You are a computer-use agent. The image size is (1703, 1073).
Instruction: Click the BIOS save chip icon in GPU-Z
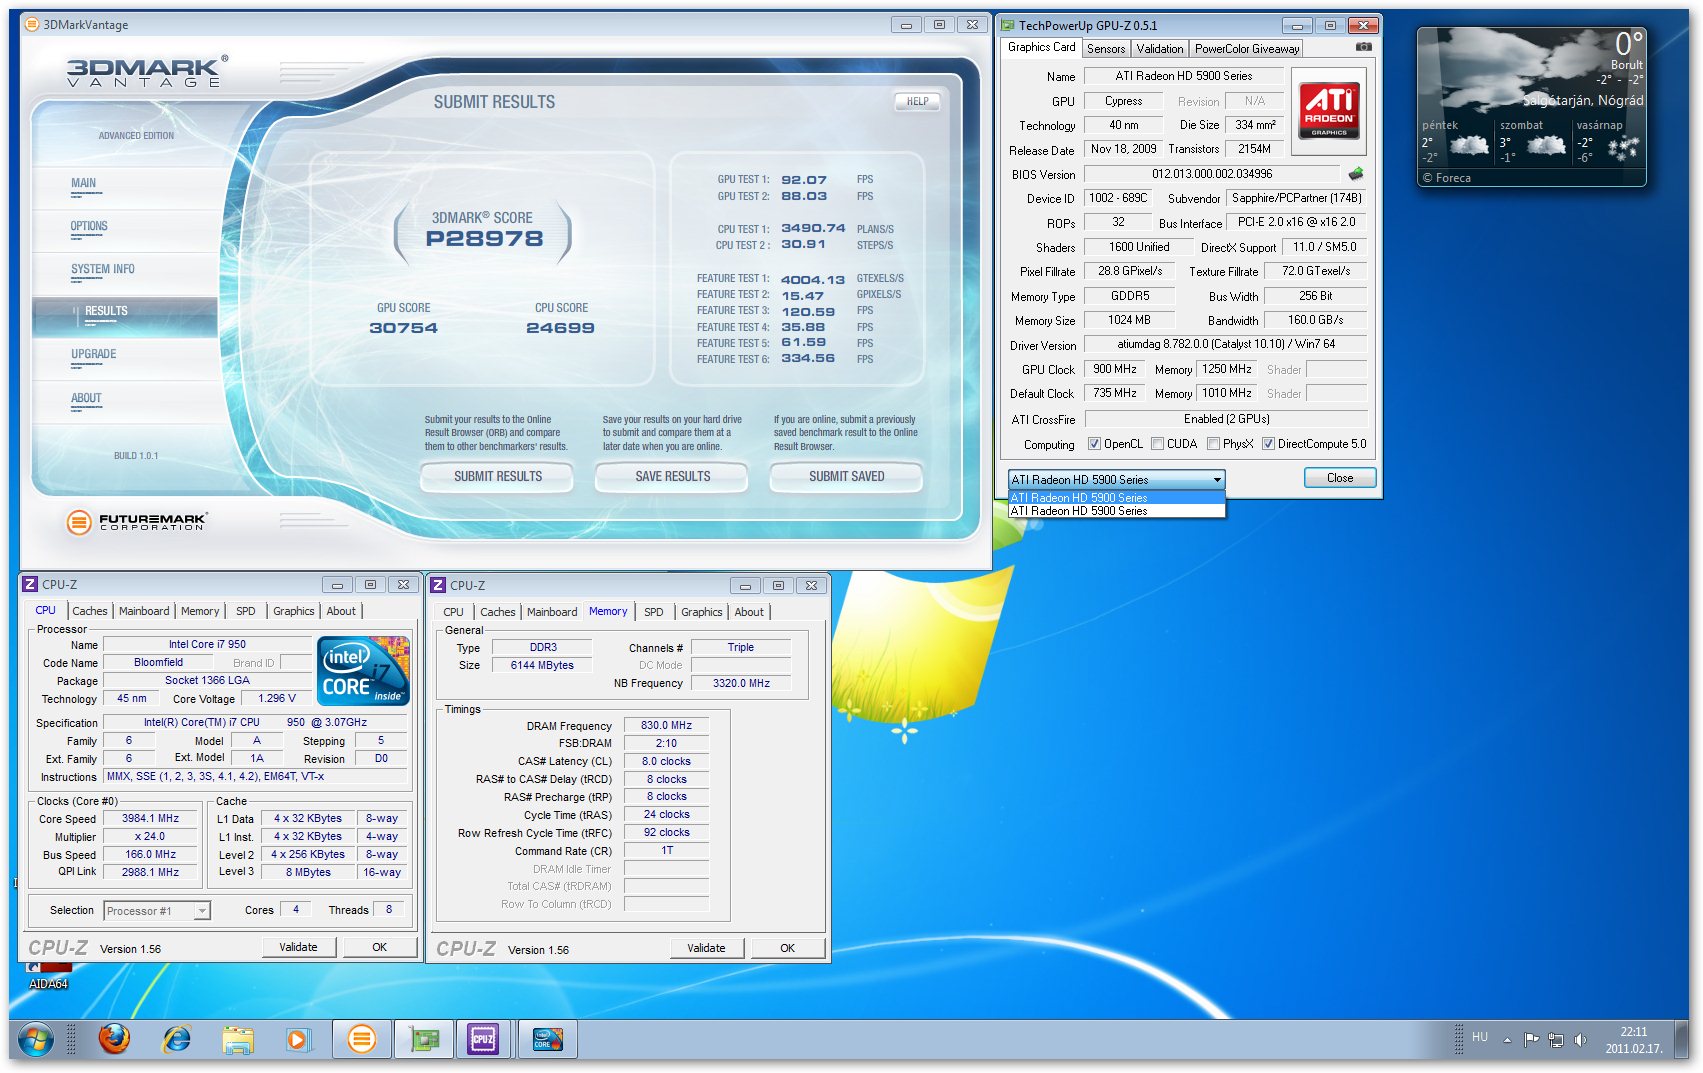pyautogui.click(x=1356, y=174)
